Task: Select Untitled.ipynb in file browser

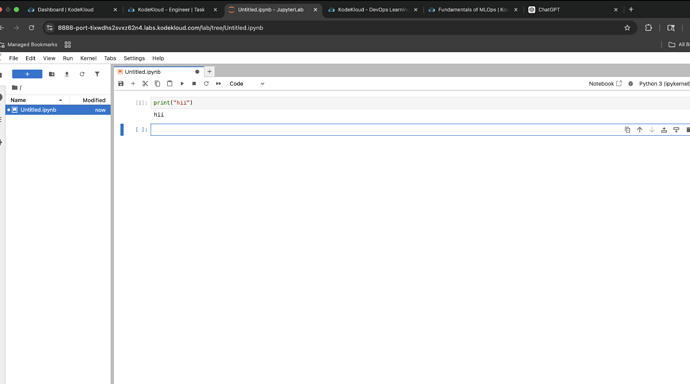Action: click(58, 110)
